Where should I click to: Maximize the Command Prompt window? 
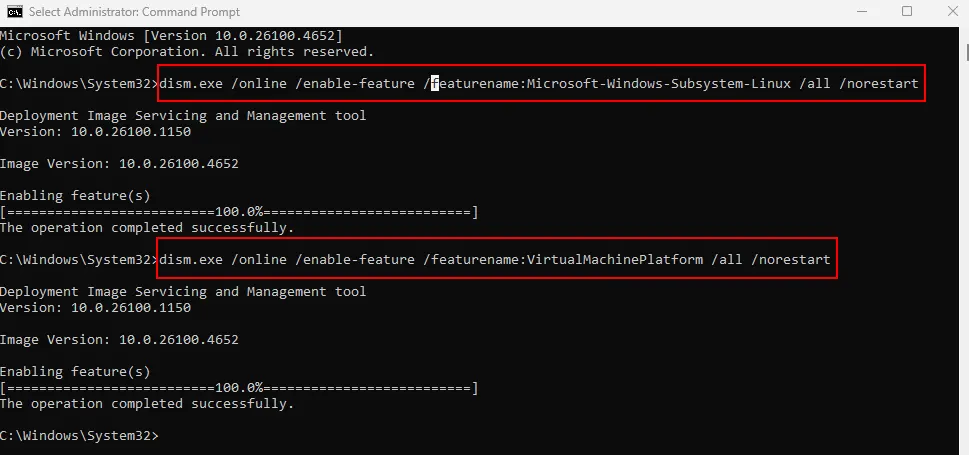(x=907, y=12)
